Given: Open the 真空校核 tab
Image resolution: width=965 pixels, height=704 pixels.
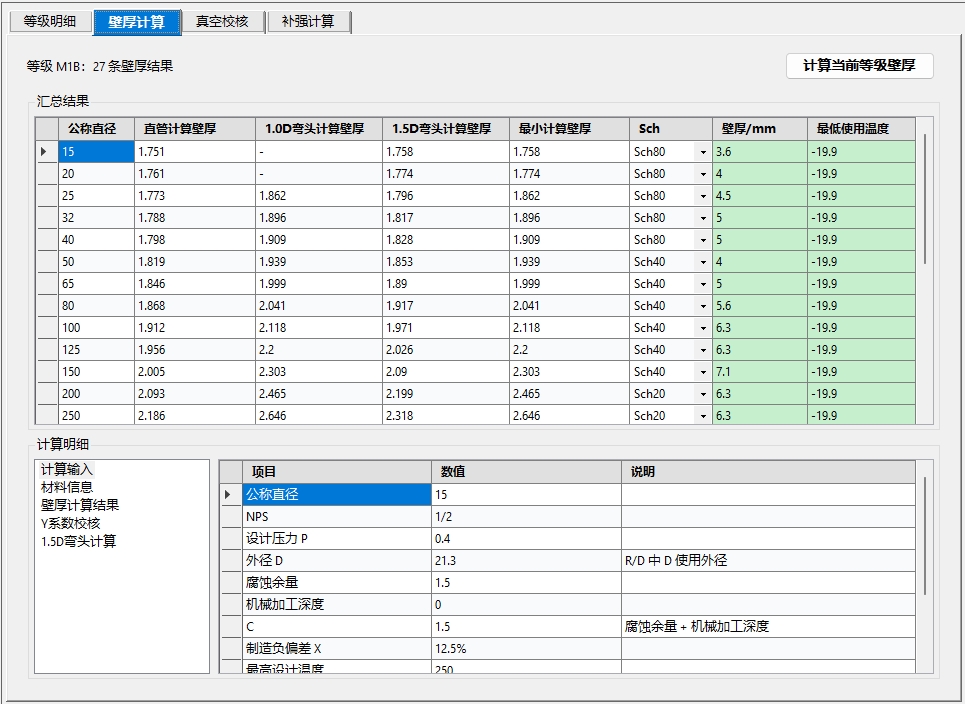Looking at the screenshot, I should coord(223,22).
